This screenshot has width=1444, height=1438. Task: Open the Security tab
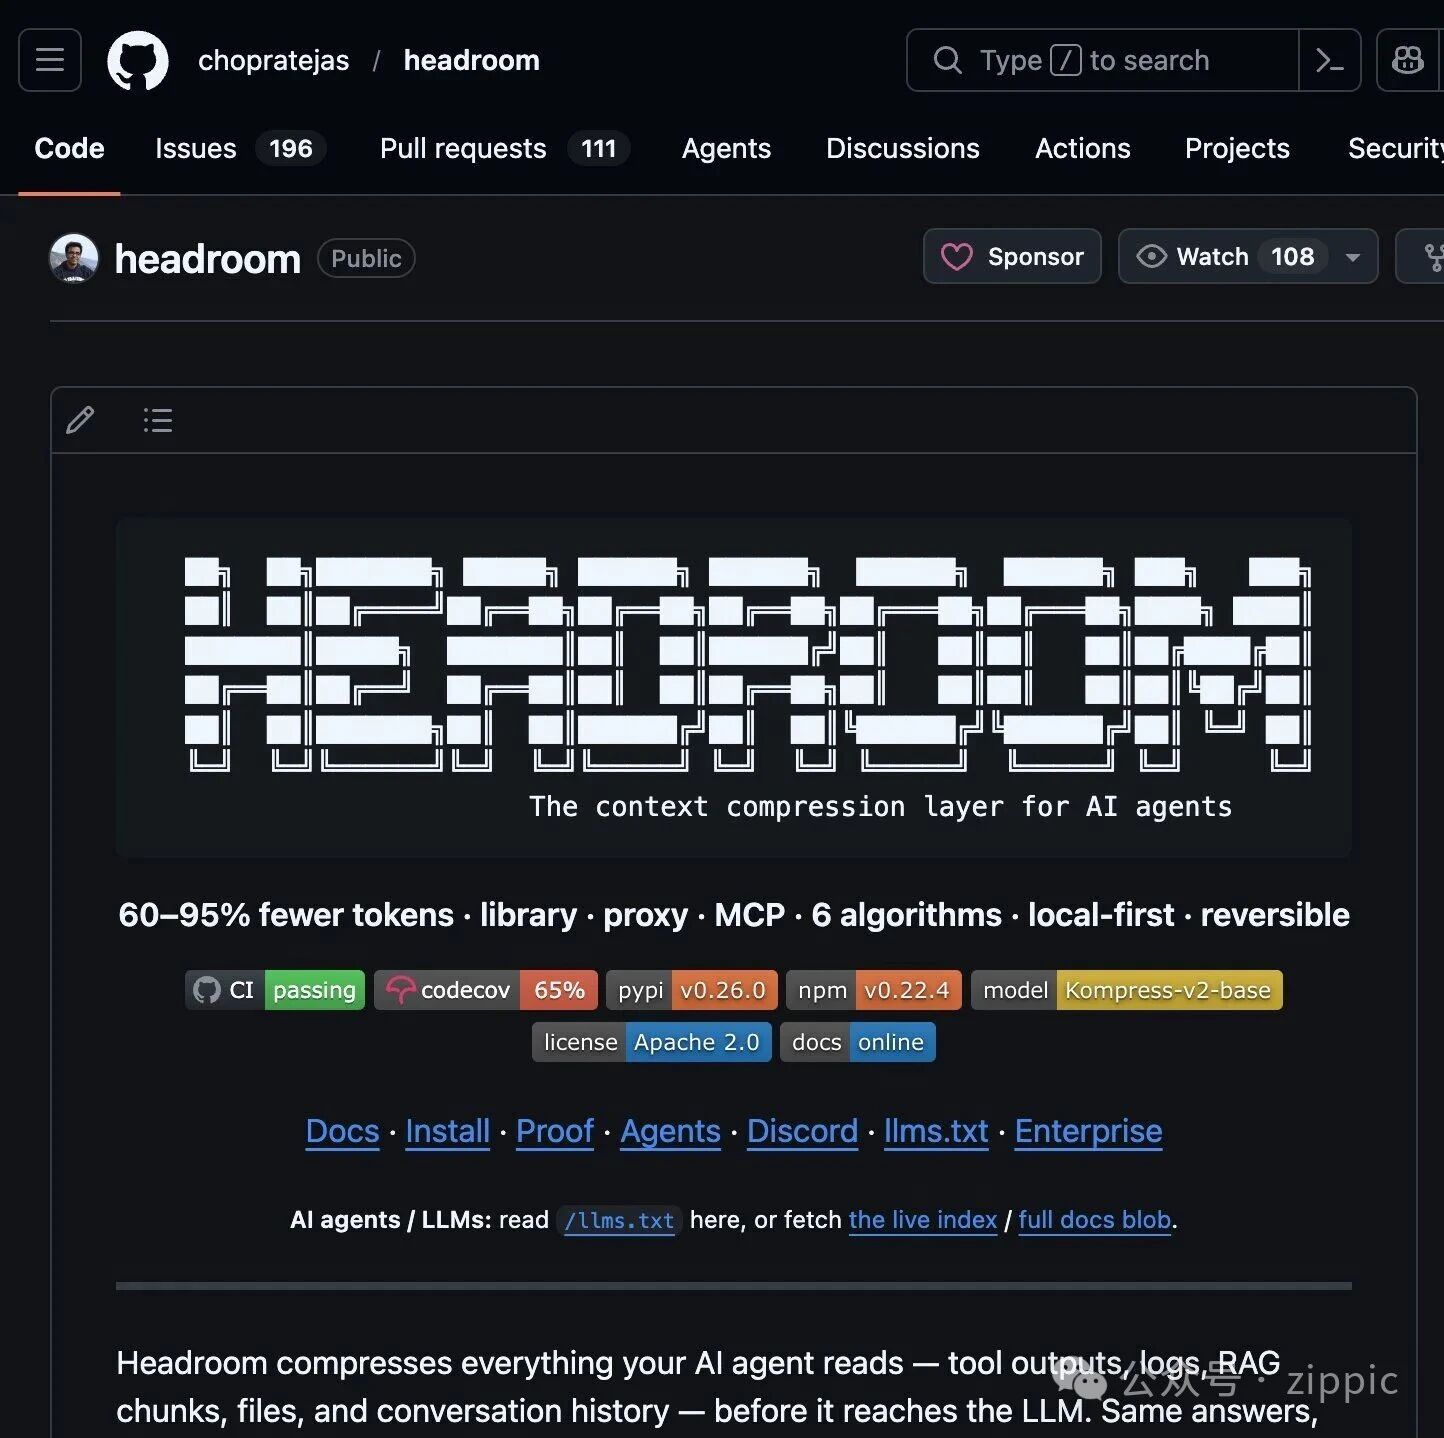[x=1395, y=148]
